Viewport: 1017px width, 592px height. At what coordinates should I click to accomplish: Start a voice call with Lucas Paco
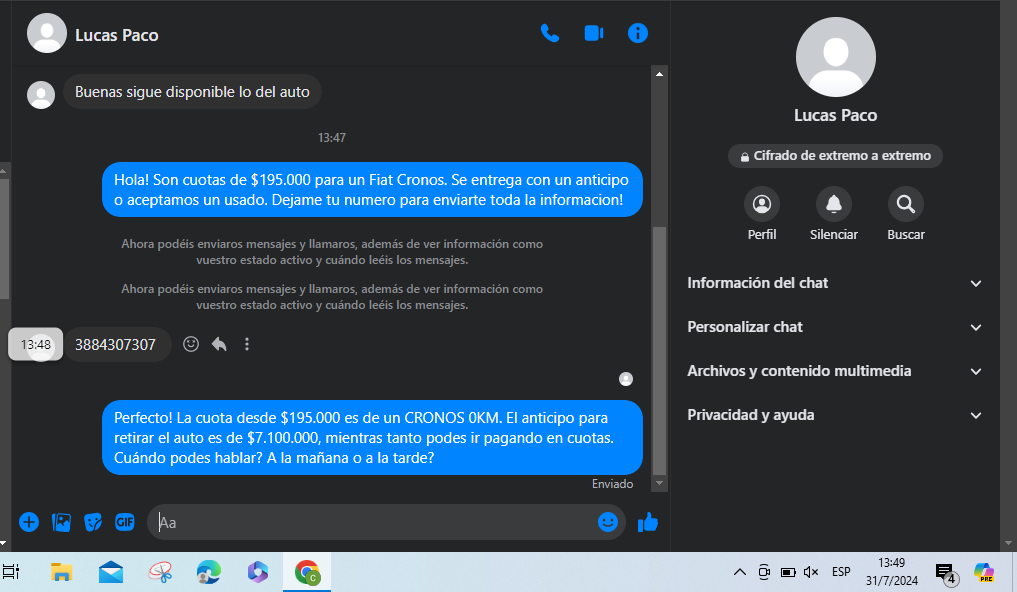click(x=549, y=33)
